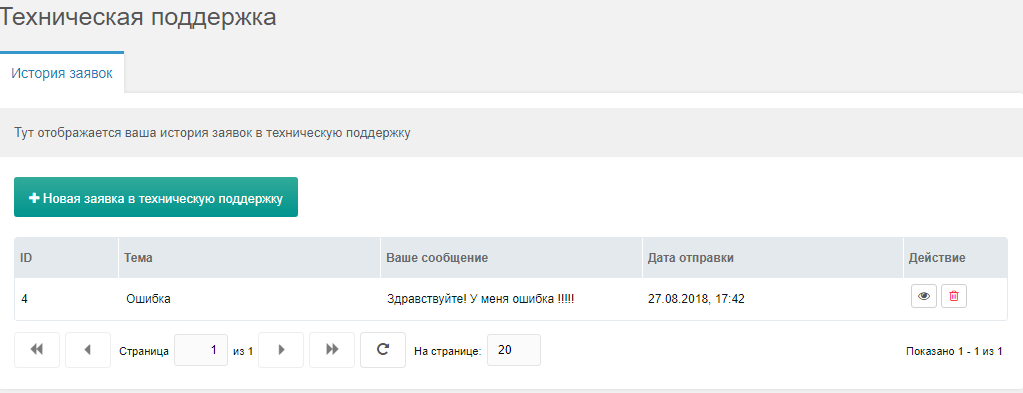The image size is (1023, 393).
Task: Click the rows-per-page field showing 20
Action: (x=513, y=350)
